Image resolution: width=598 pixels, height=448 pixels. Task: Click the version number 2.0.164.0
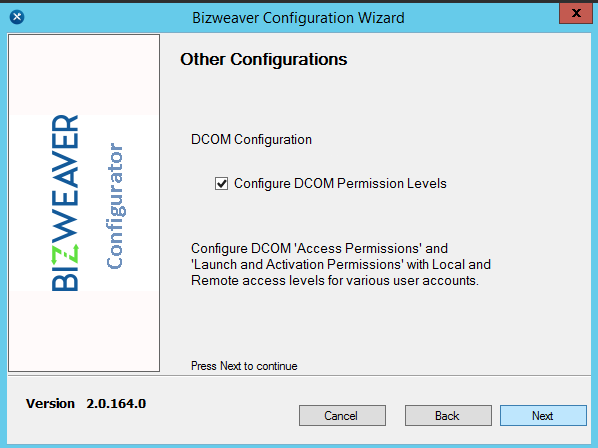tap(116, 403)
